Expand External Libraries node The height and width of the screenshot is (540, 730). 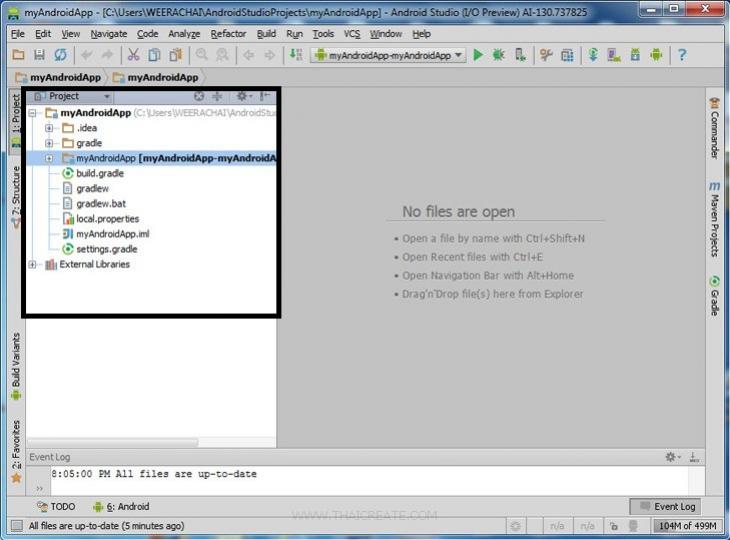pos(33,264)
